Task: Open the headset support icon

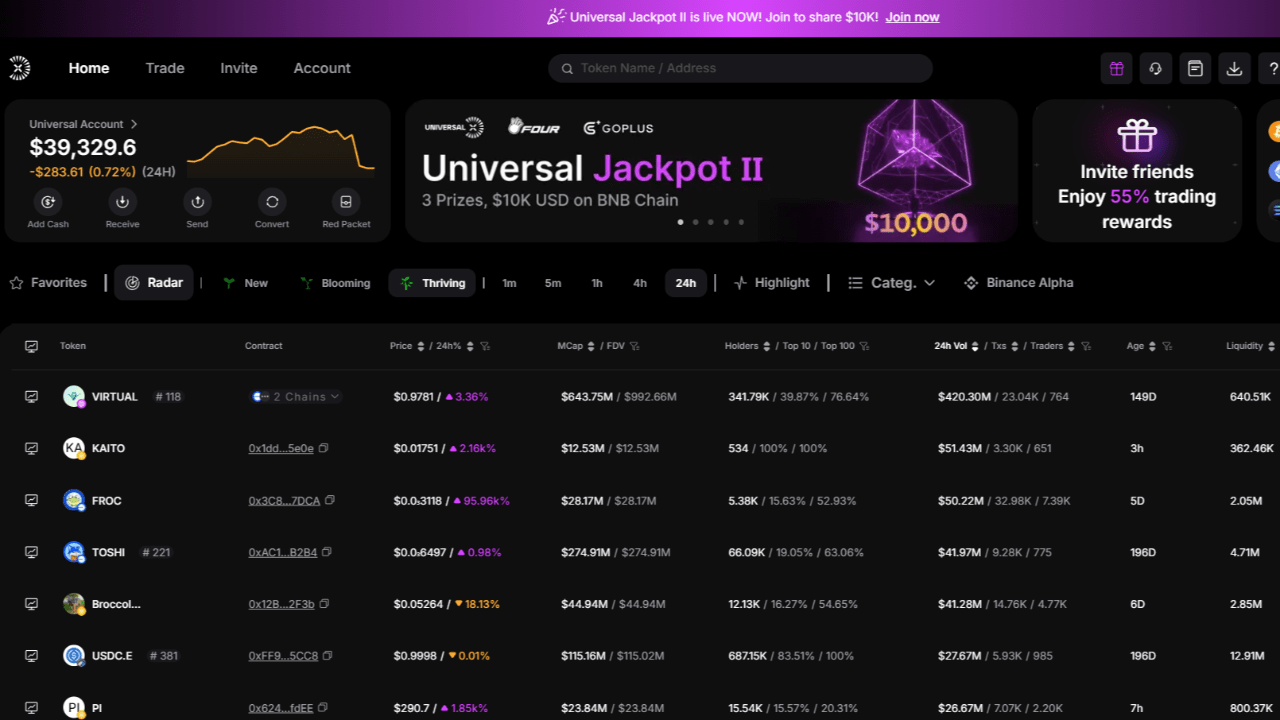Action: (x=1155, y=68)
